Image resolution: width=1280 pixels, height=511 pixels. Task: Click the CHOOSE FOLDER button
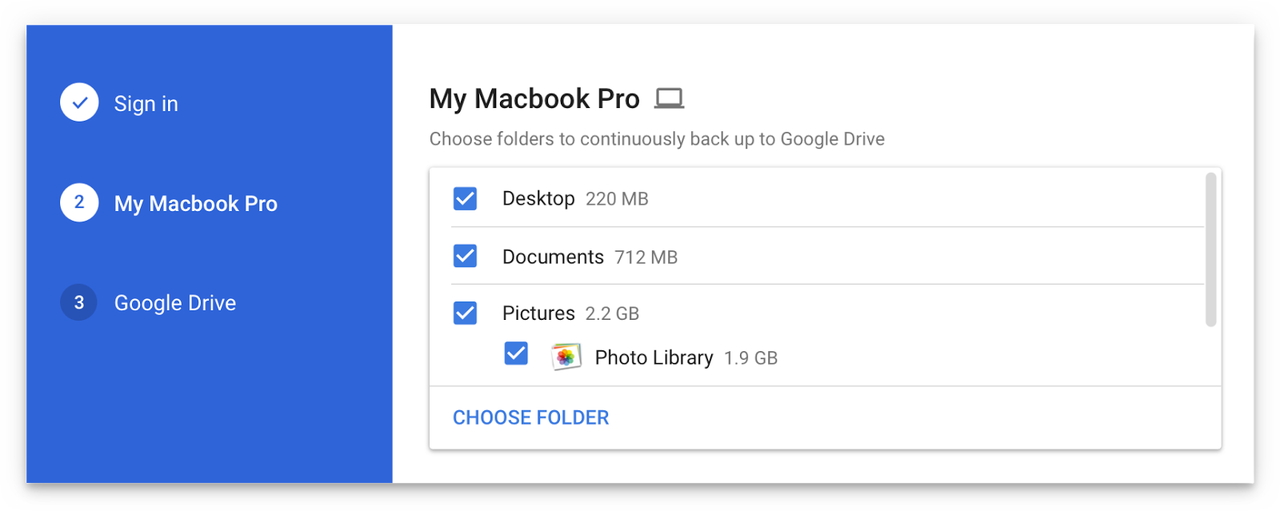point(531,417)
